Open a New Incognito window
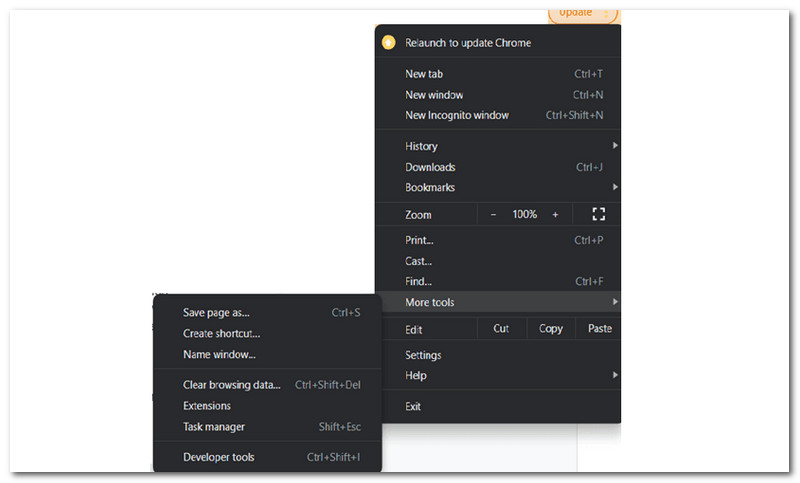Image resolution: width=800 pixels, height=483 pixels. [x=456, y=115]
